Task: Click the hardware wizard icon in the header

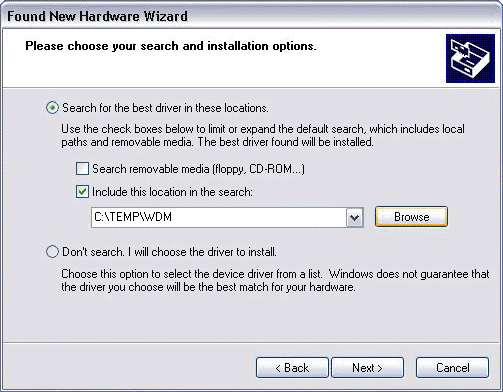Action: click(x=470, y=58)
